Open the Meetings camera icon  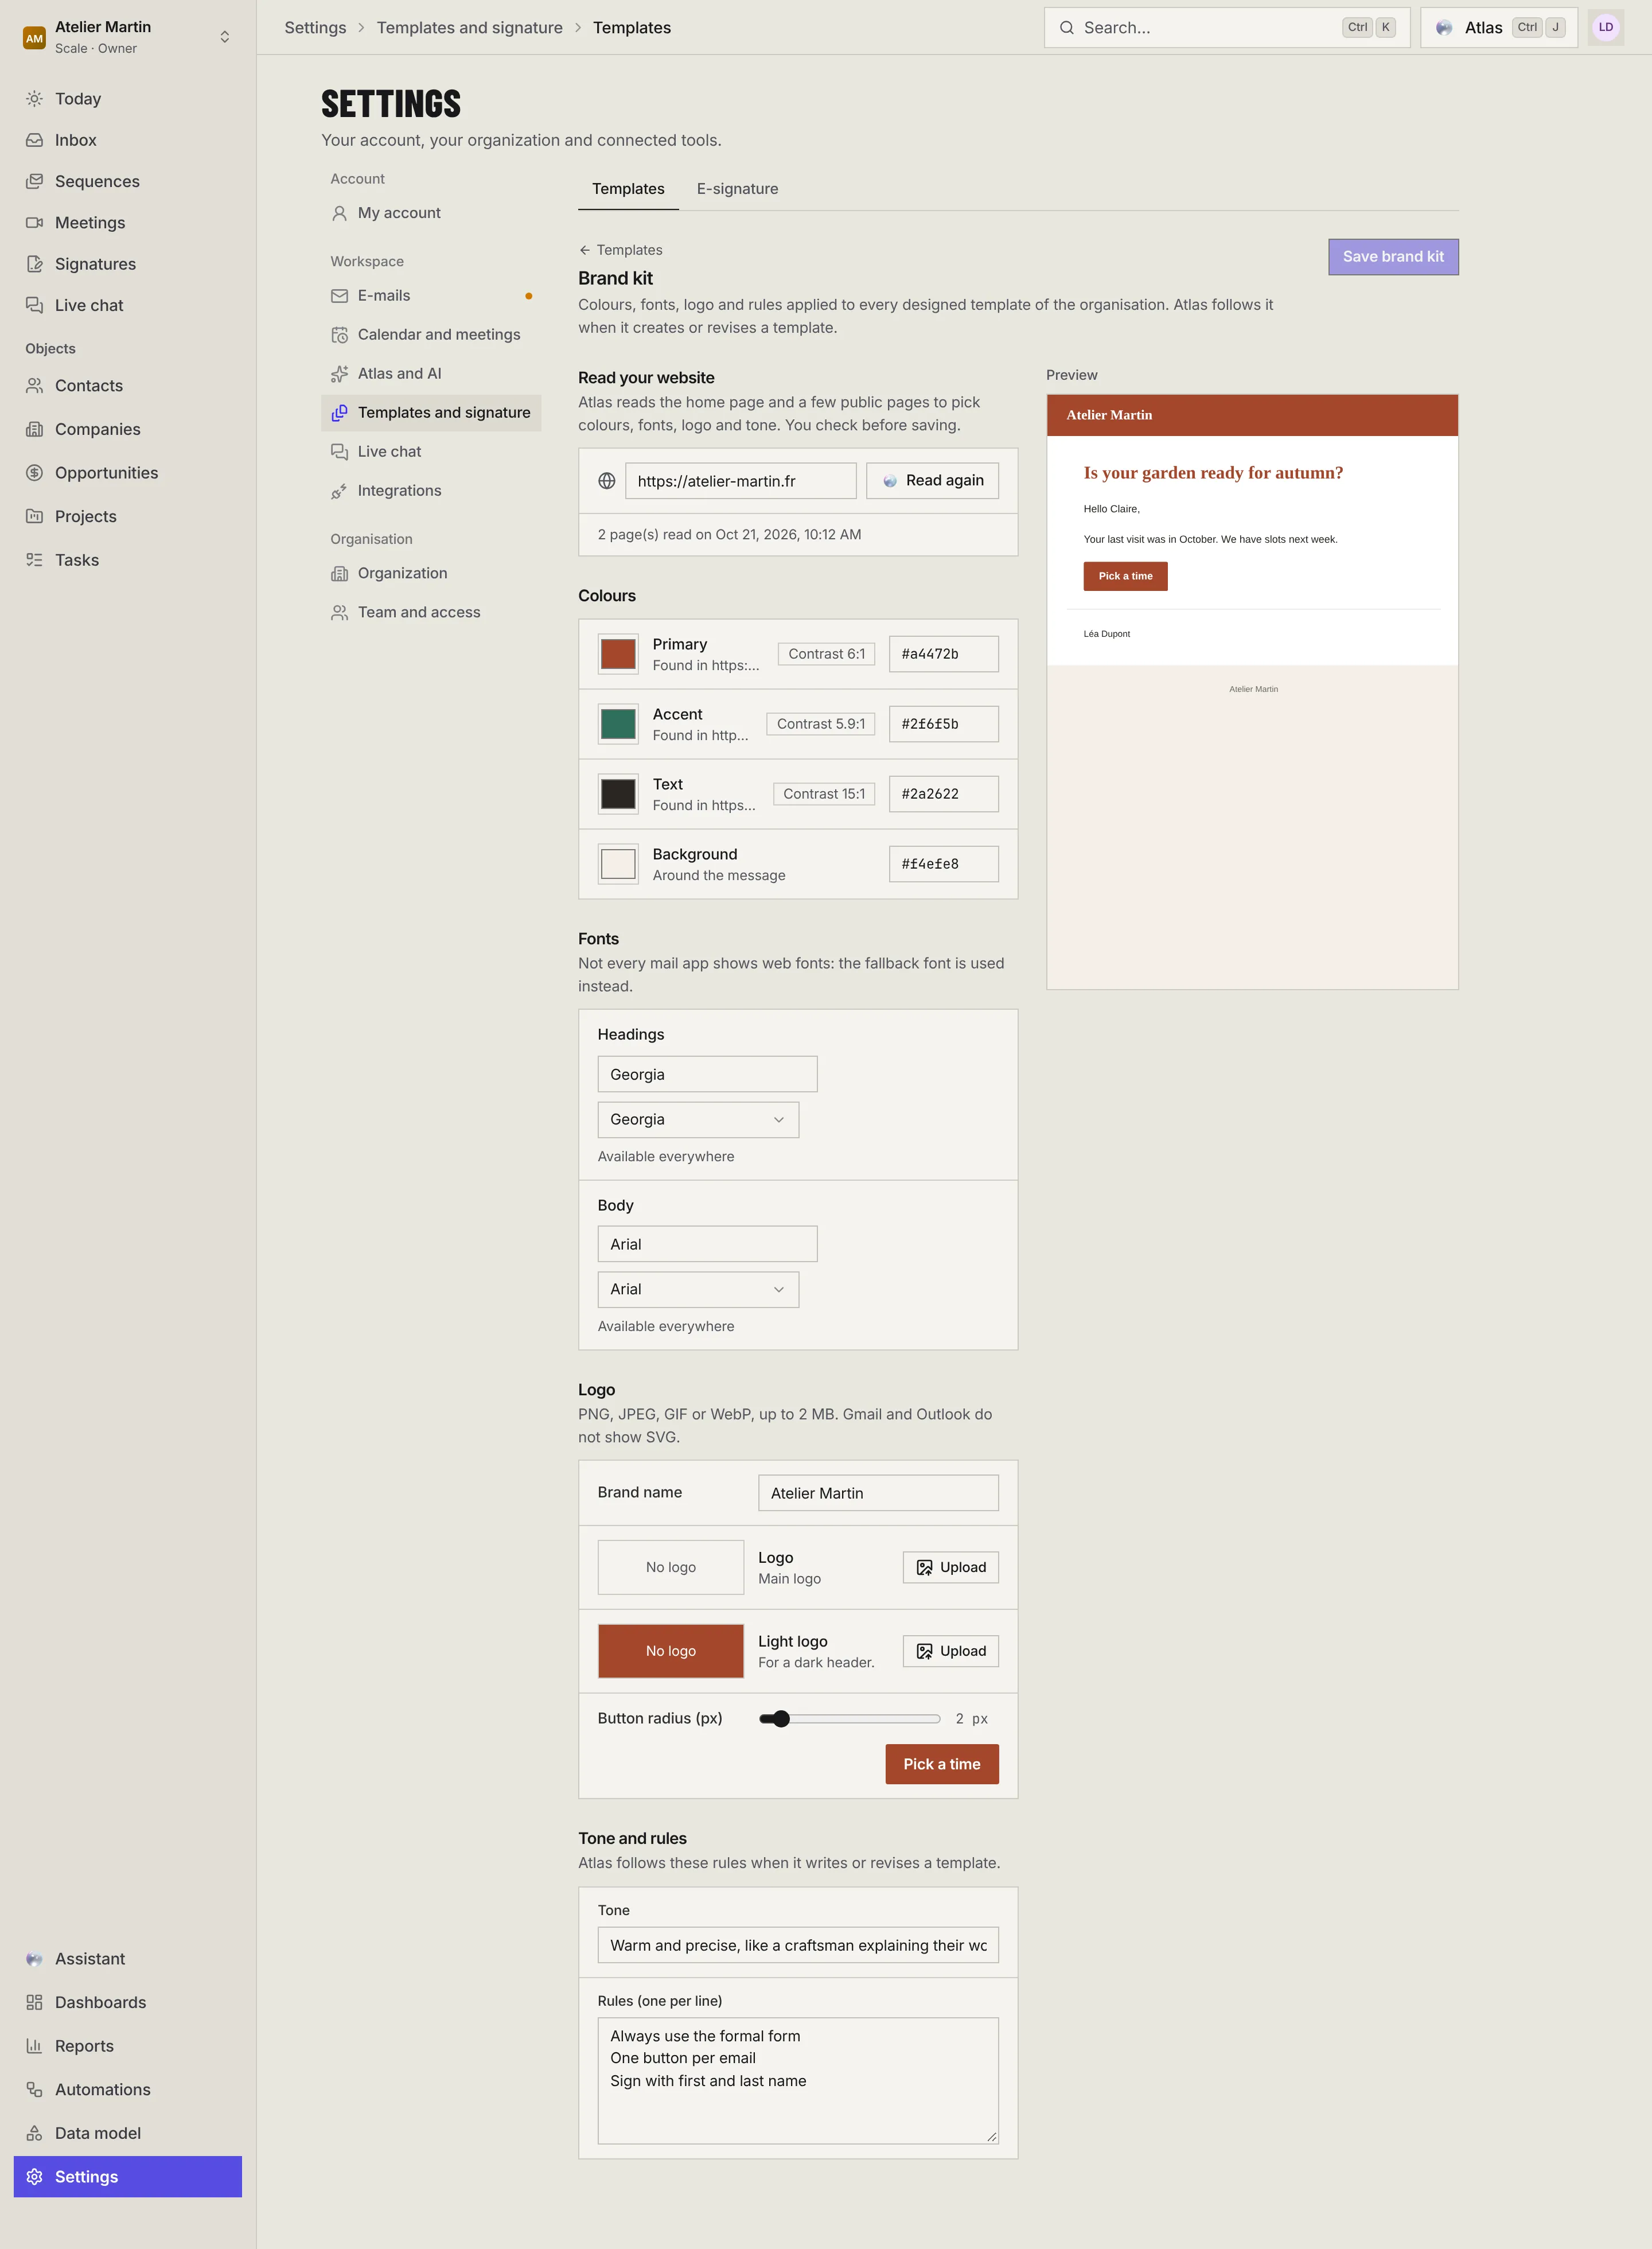point(34,222)
